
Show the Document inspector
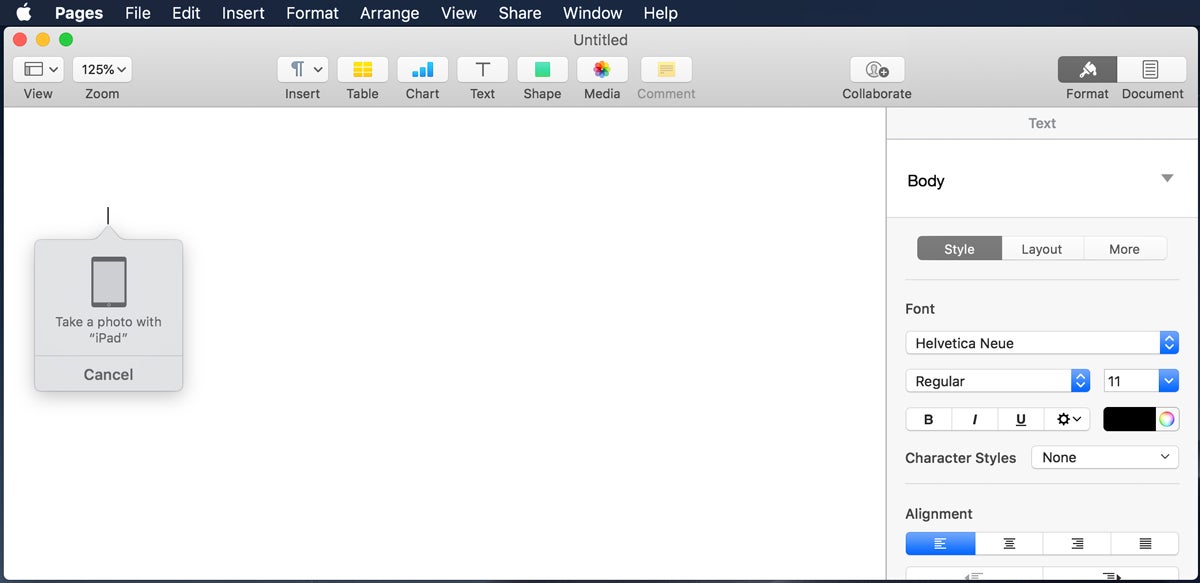point(1152,69)
